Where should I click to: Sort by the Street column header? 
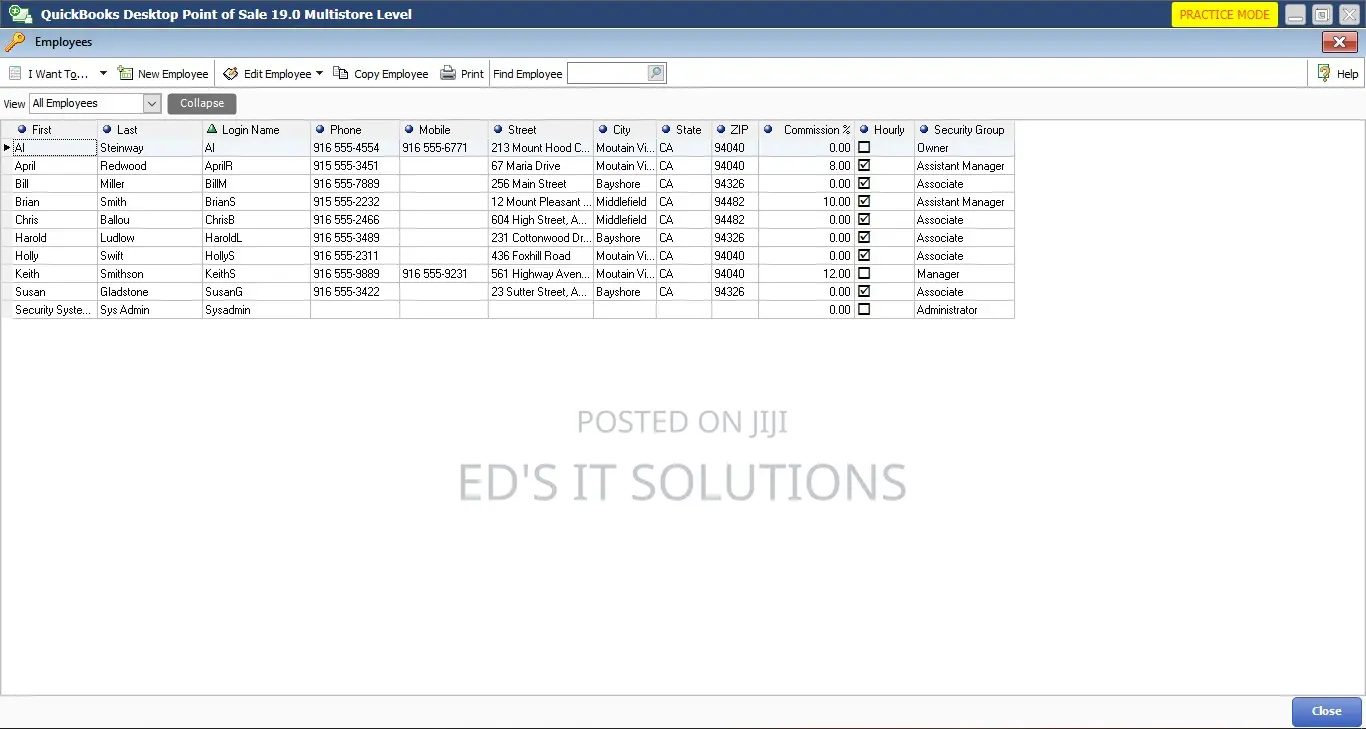541,130
